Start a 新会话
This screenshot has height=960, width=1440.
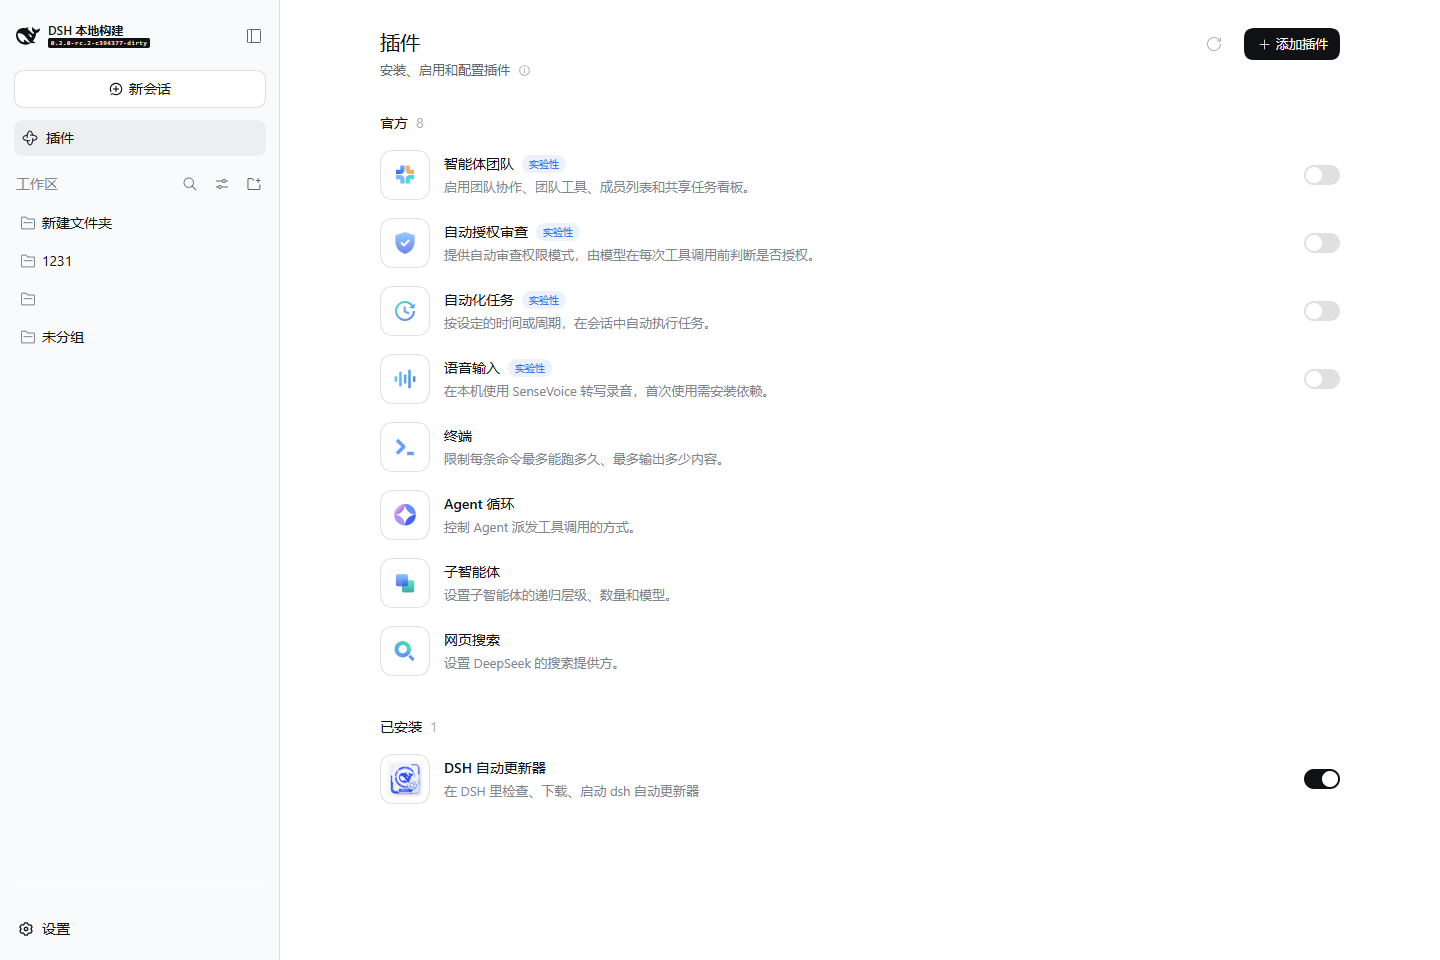coord(140,89)
